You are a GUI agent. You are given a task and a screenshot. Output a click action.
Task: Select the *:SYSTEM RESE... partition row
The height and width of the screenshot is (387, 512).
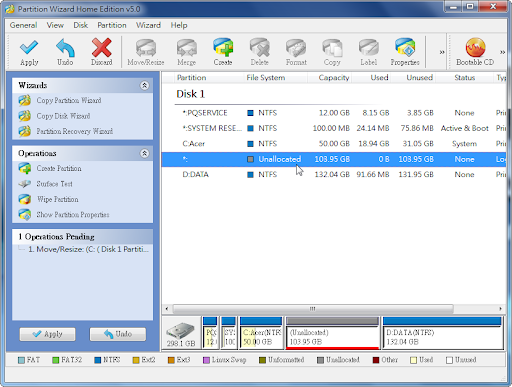(x=334, y=128)
